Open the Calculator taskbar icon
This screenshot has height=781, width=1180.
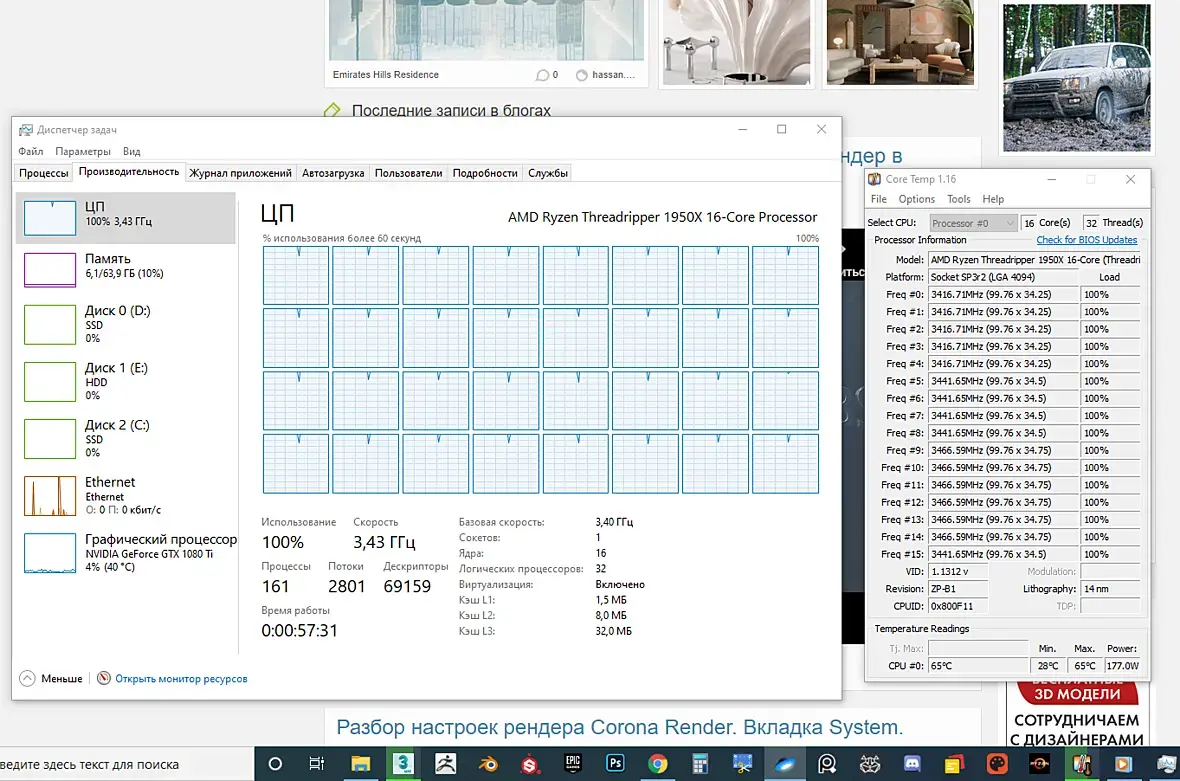[x=700, y=764]
